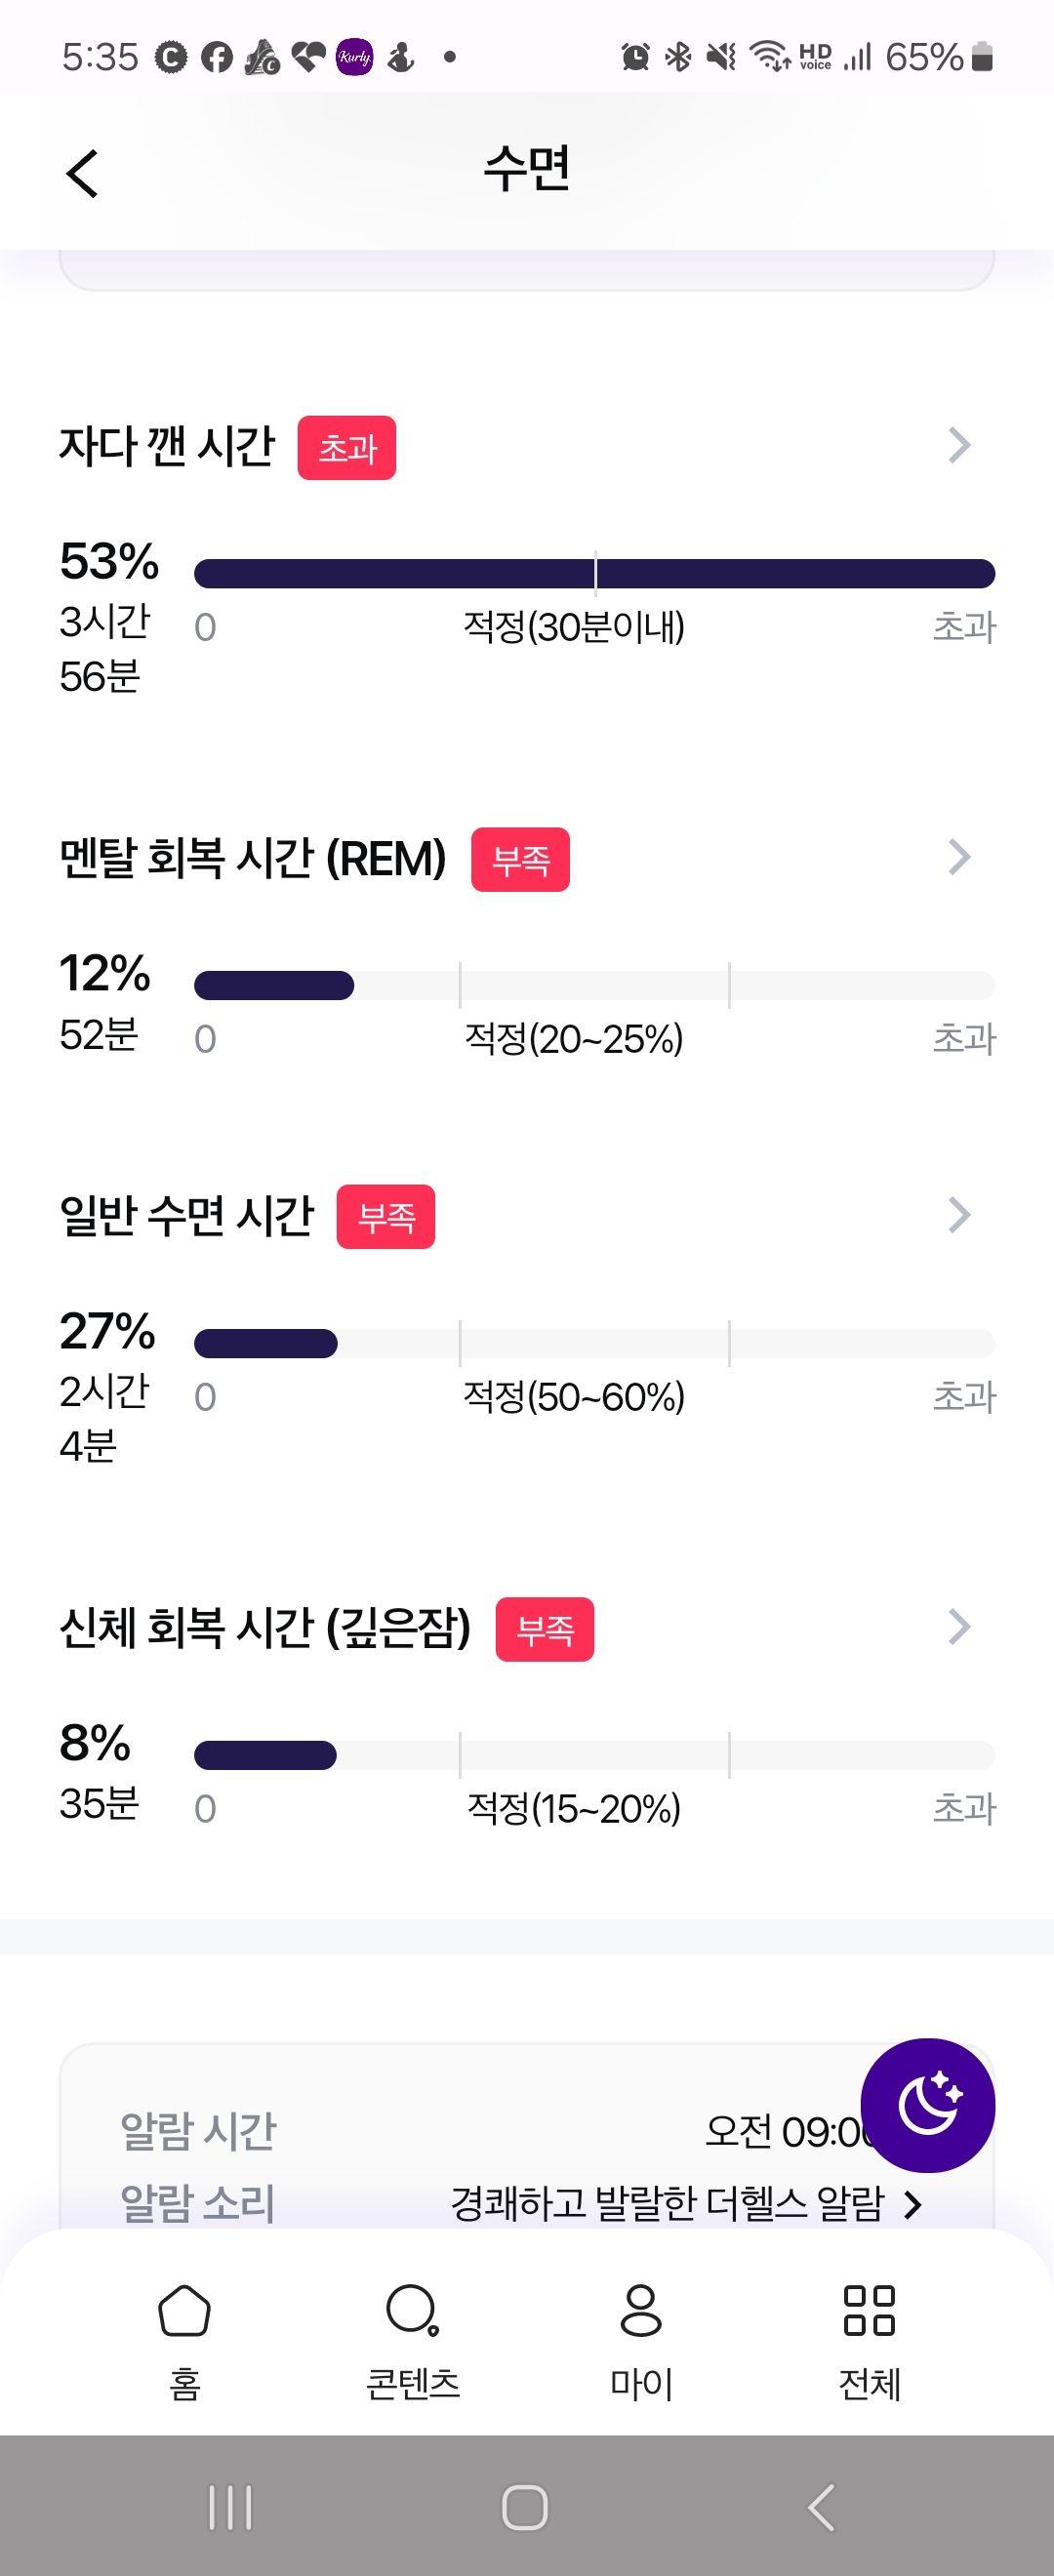Tap the 부족 badge beside REM heading
The height and width of the screenshot is (2576, 1054).
(x=521, y=860)
